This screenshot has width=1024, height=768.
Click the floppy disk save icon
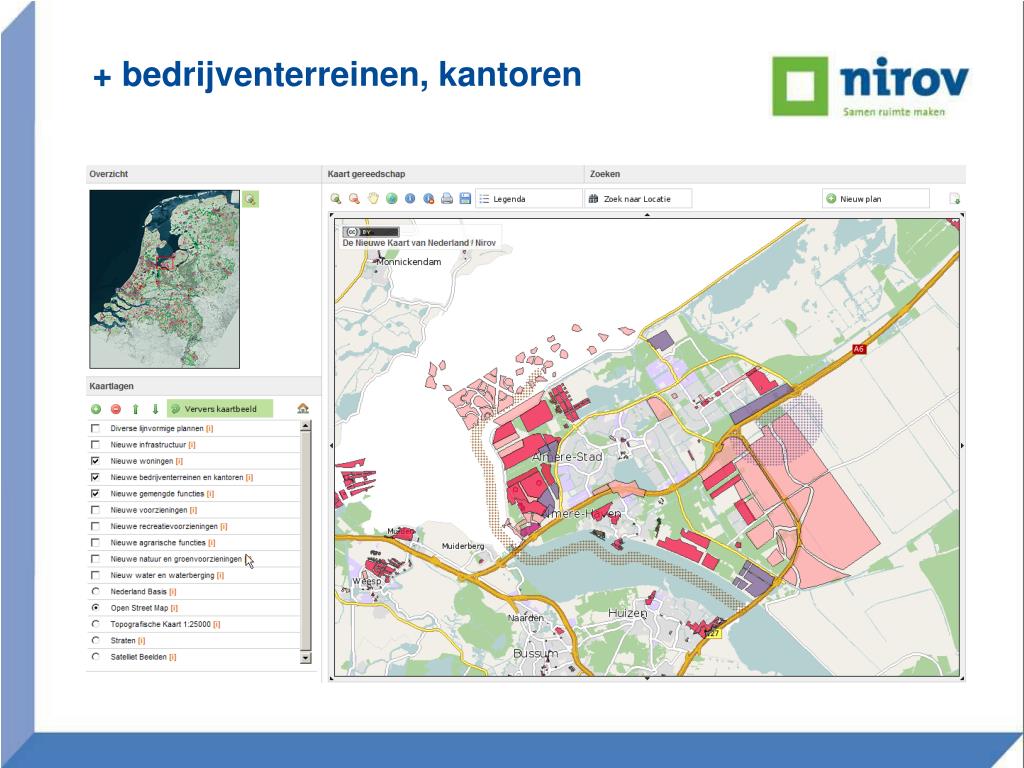465,199
